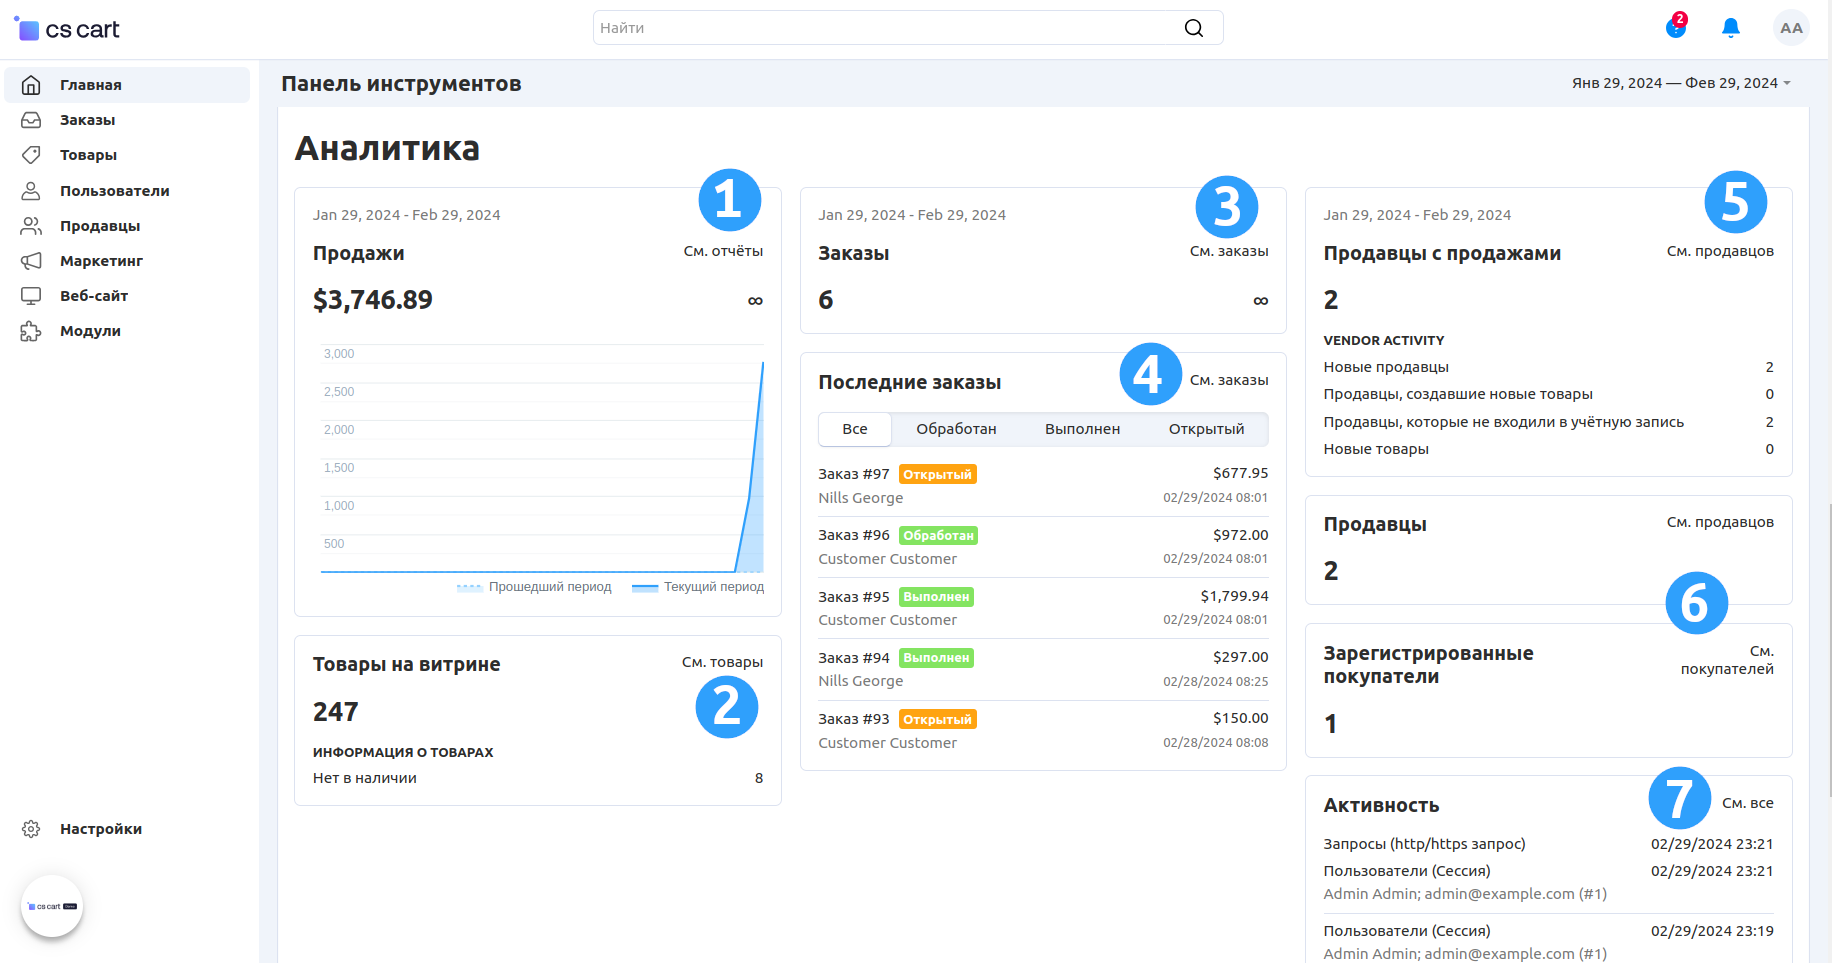This screenshot has width=1832, height=963.
Task: Open Пользователи in the sidebar menu
Action: tap(114, 191)
